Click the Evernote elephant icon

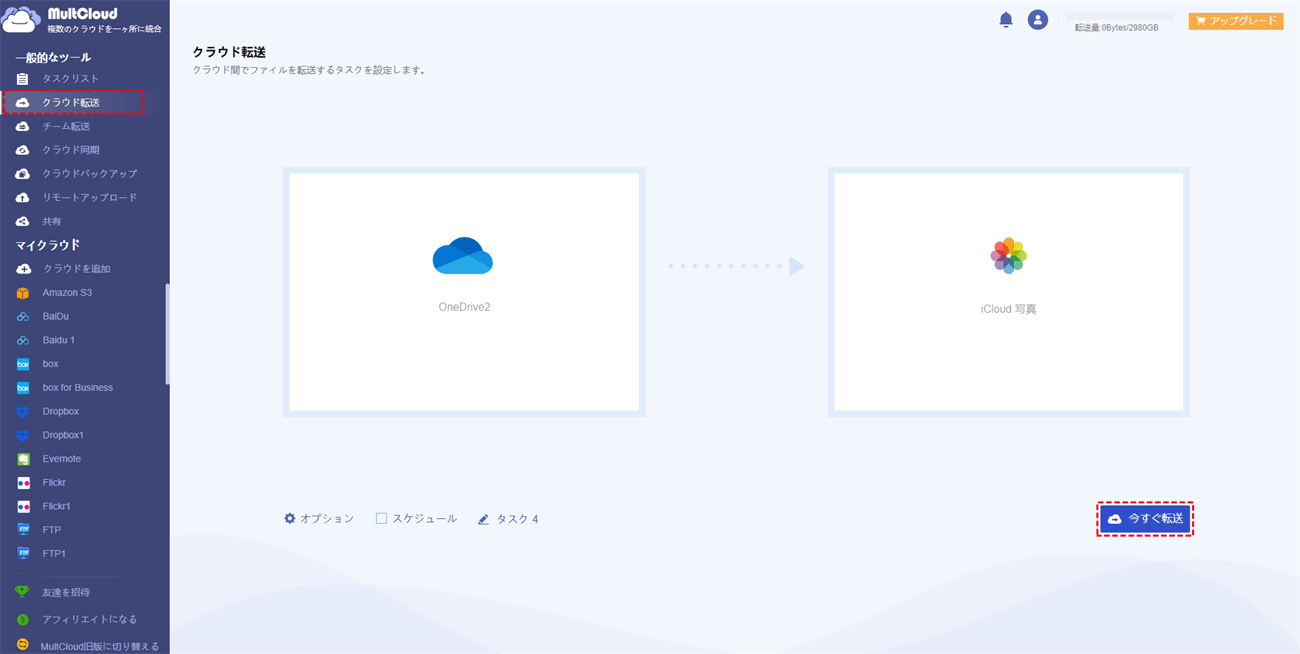pyautogui.click(x=23, y=459)
